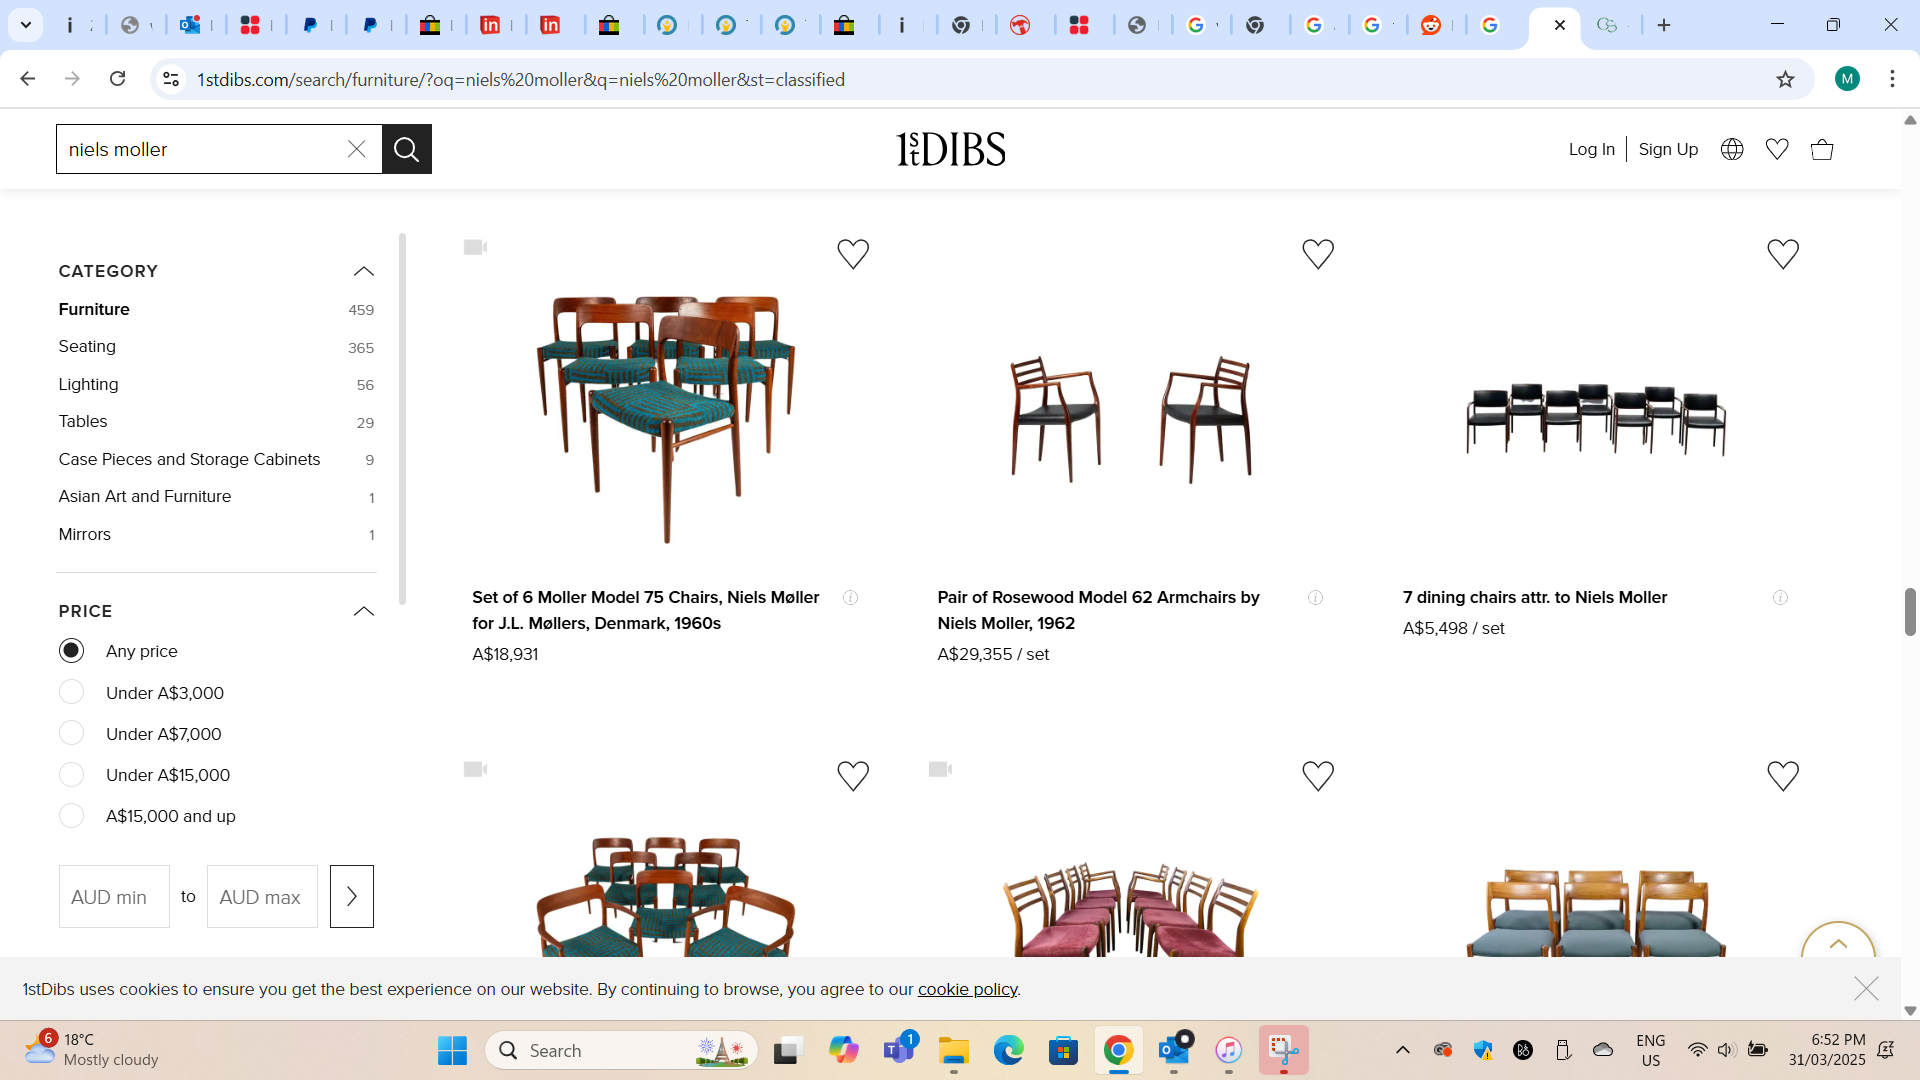Click the Log In link
1920x1080 pixels.
click(x=1591, y=149)
